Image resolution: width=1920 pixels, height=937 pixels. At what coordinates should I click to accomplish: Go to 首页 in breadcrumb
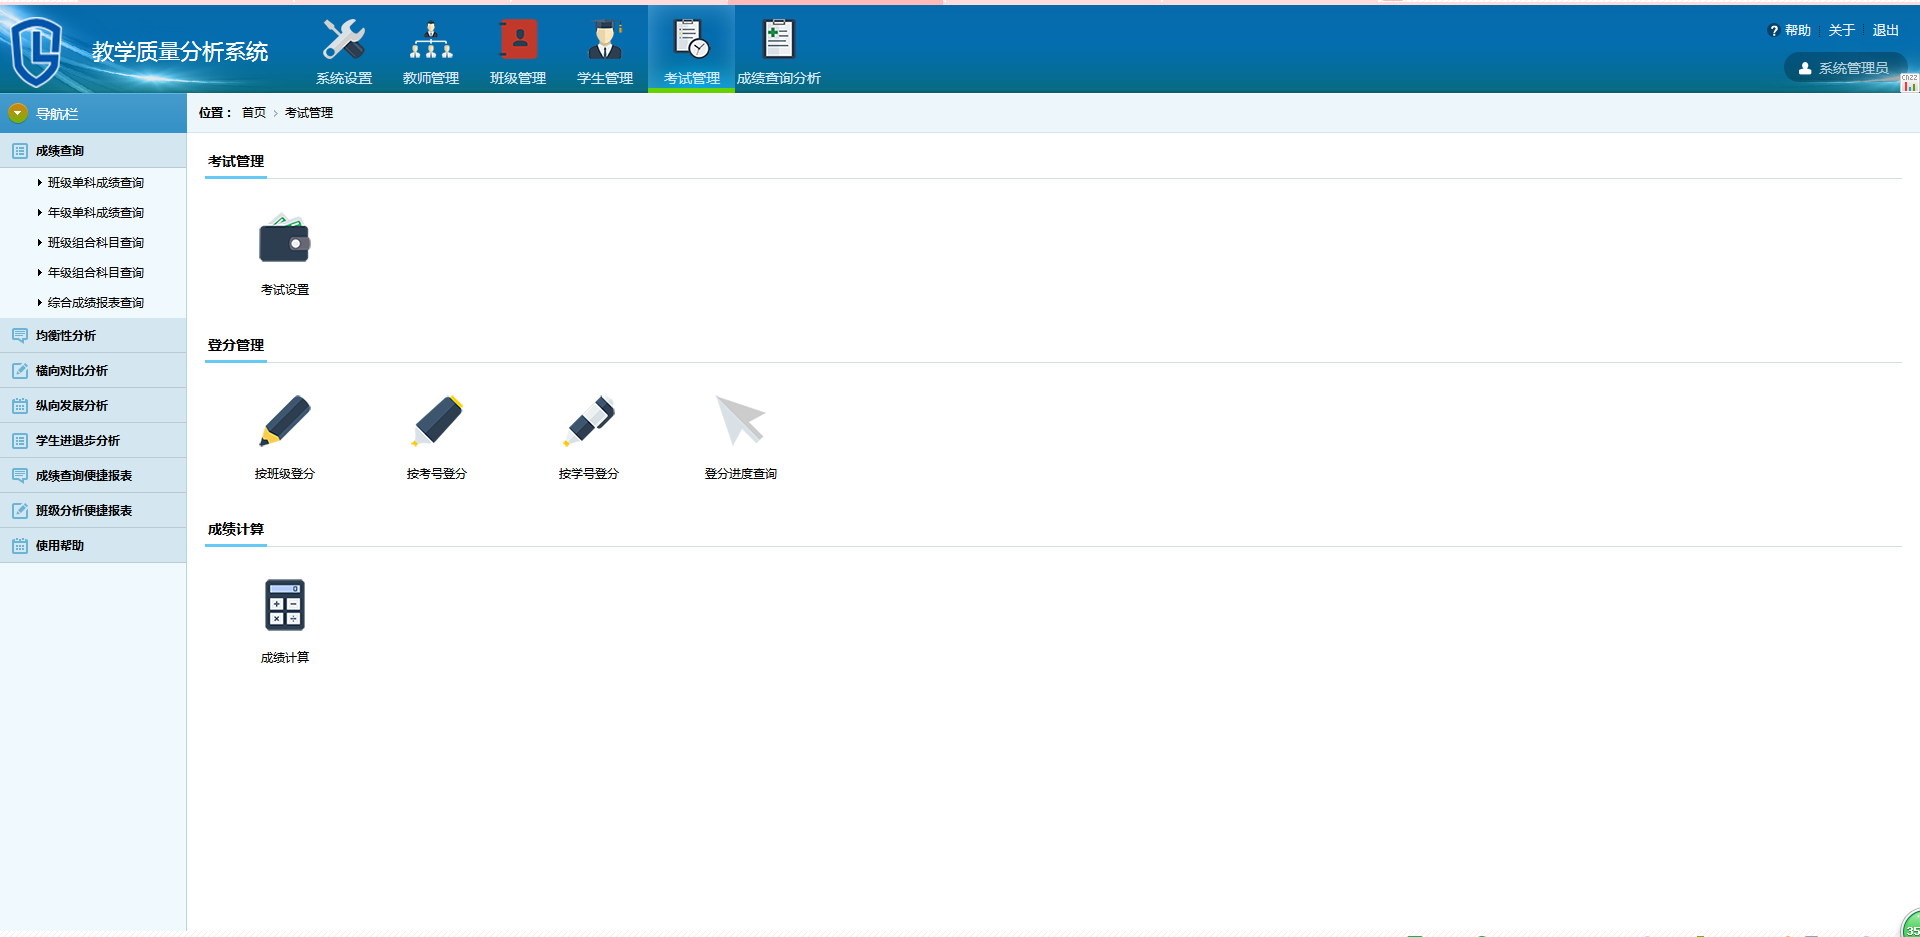coord(254,113)
